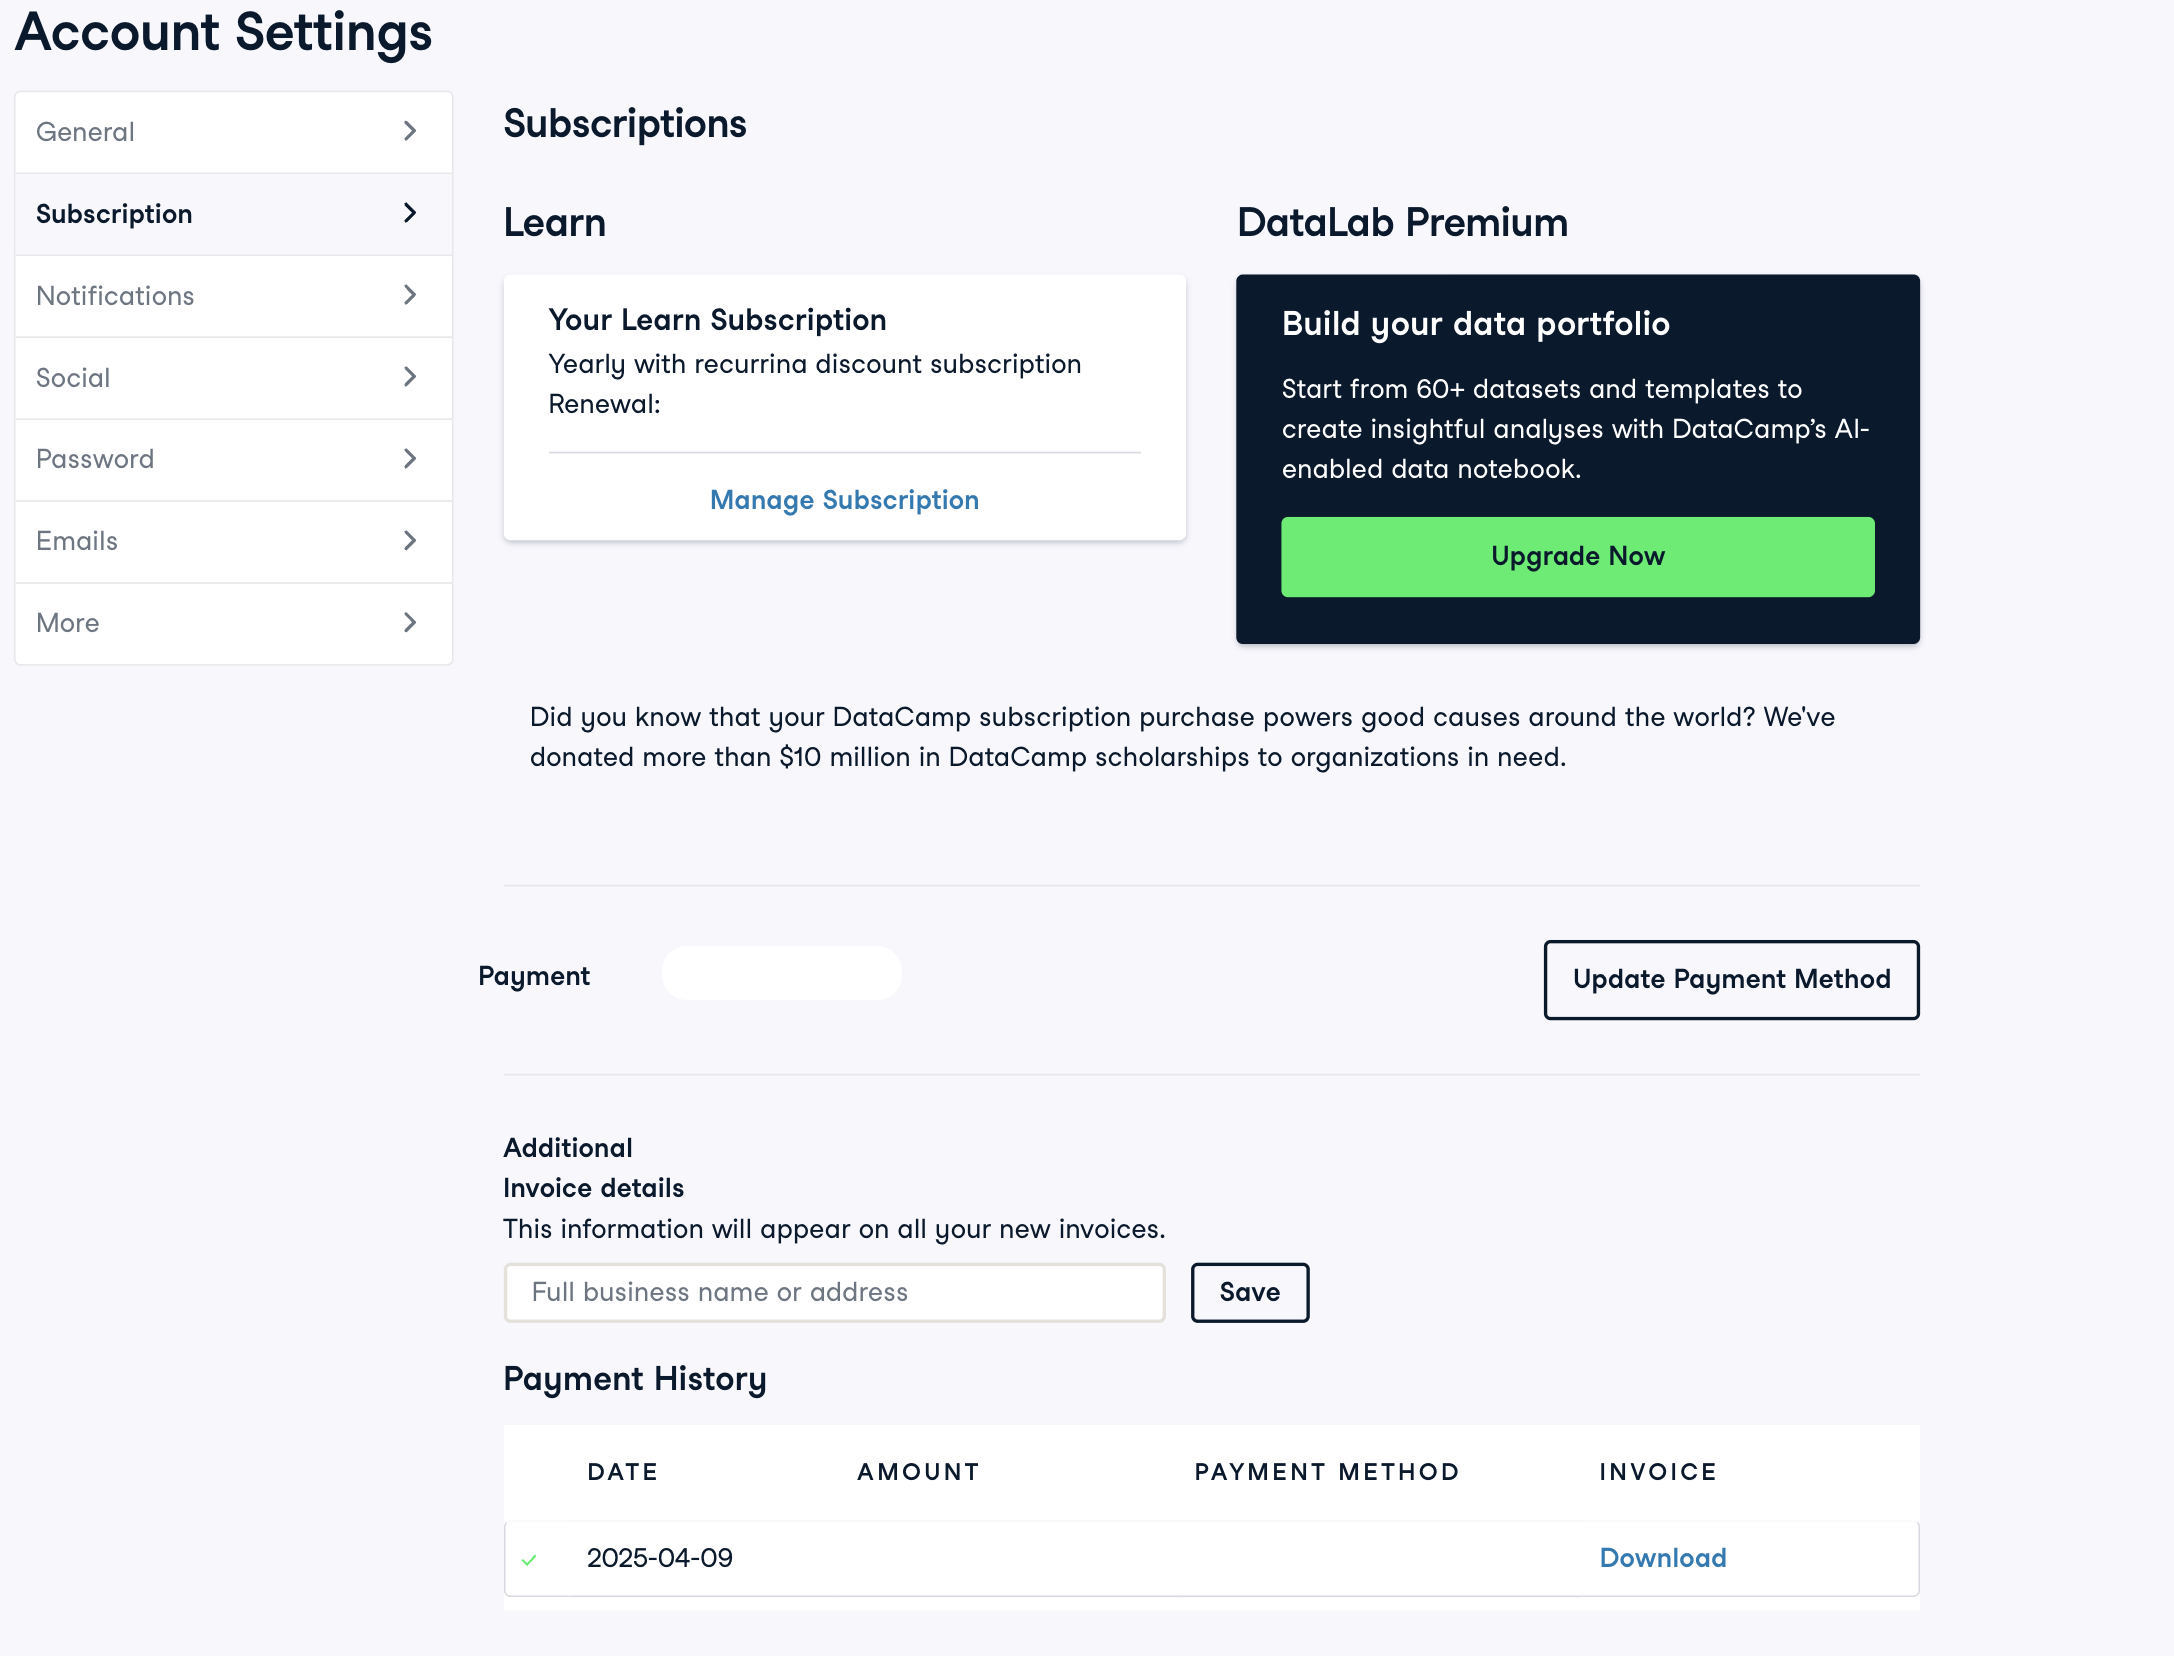Screen dimensions: 2174x1656
Task: Click Upgrade Now for DataLab Premium
Action: coord(1577,556)
